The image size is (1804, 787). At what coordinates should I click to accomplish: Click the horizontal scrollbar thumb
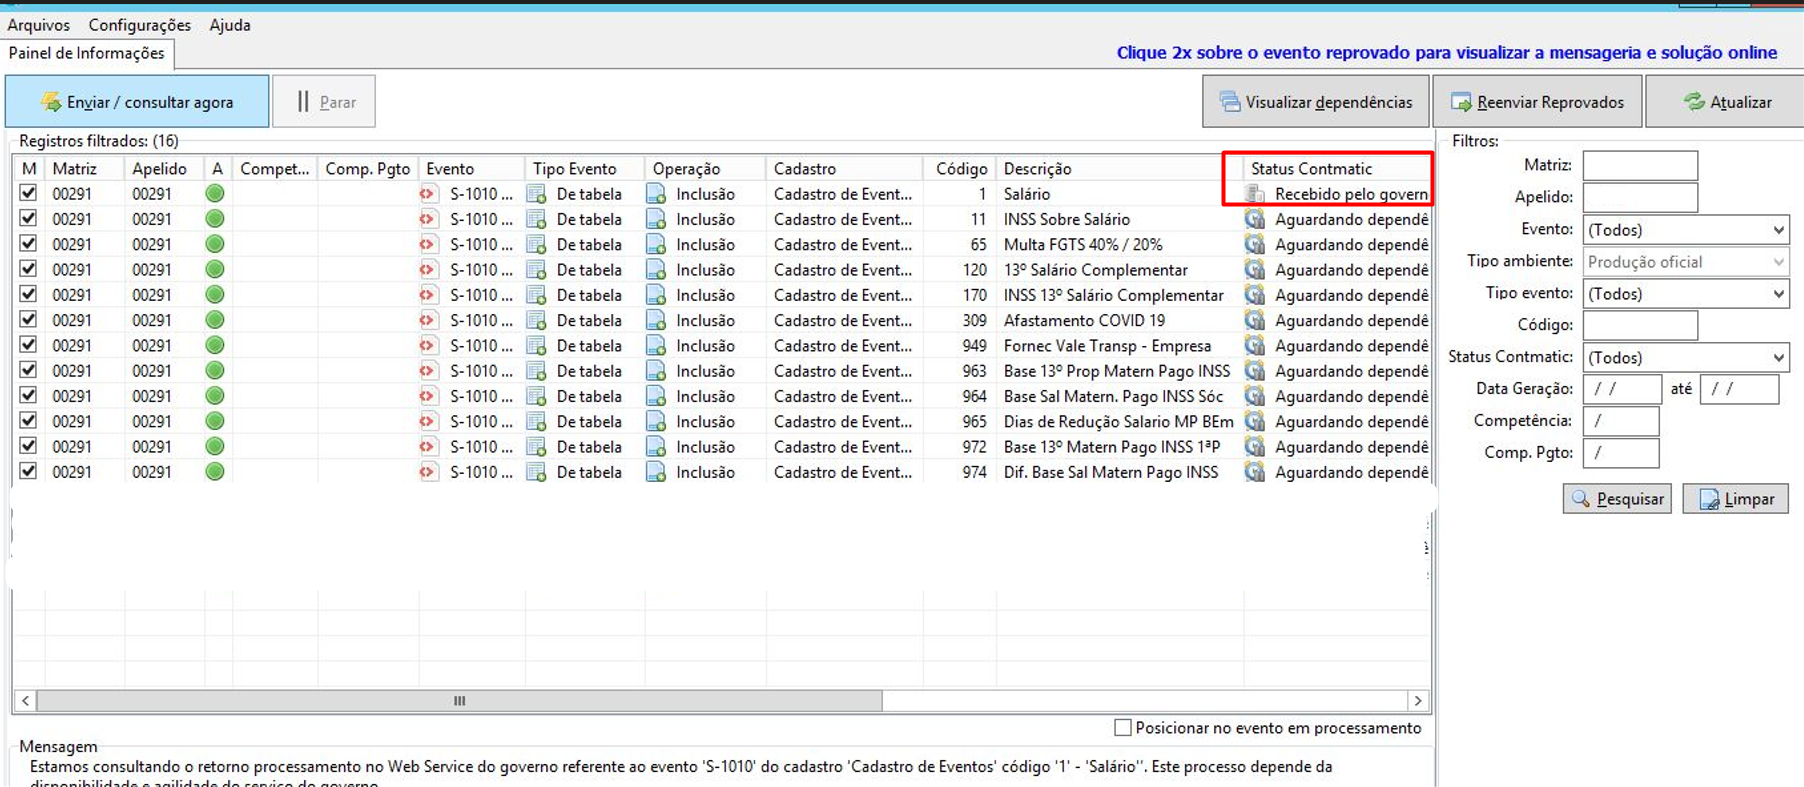coord(459,701)
